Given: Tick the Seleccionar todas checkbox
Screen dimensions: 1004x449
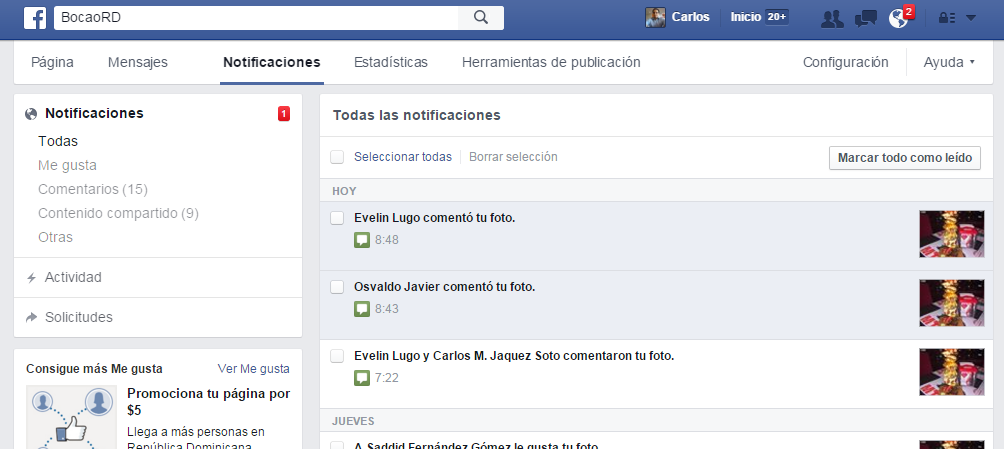Looking at the screenshot, I should click(337, 157).
